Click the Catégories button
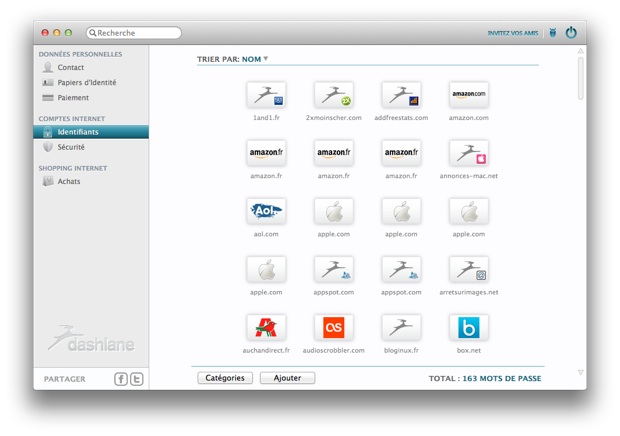This screenshot has height=436, width=620. pos(225,378)
